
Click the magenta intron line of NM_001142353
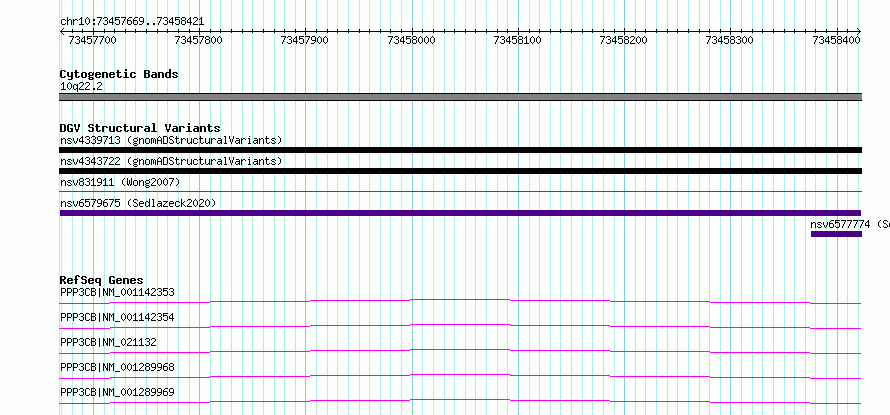[460, 299]
